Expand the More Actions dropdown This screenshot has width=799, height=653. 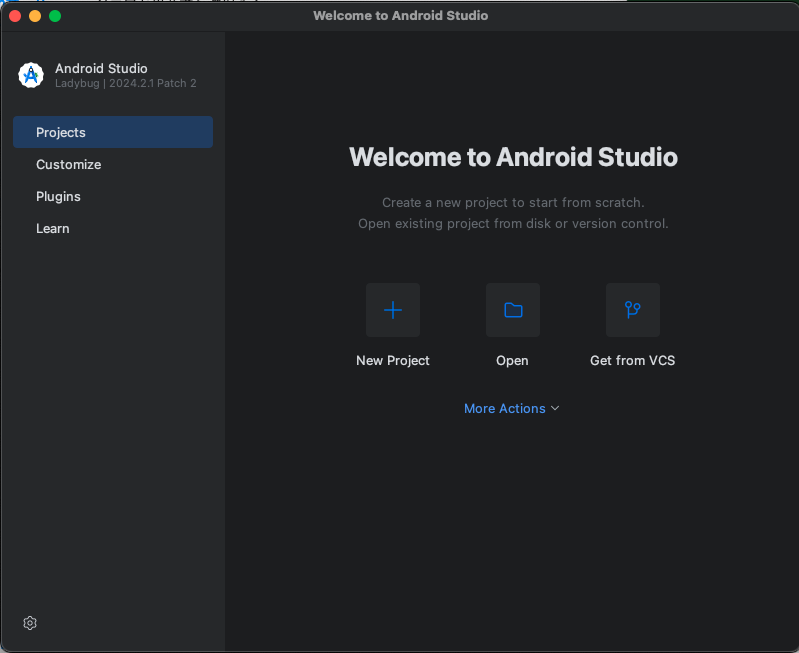(x=512, y=408)
